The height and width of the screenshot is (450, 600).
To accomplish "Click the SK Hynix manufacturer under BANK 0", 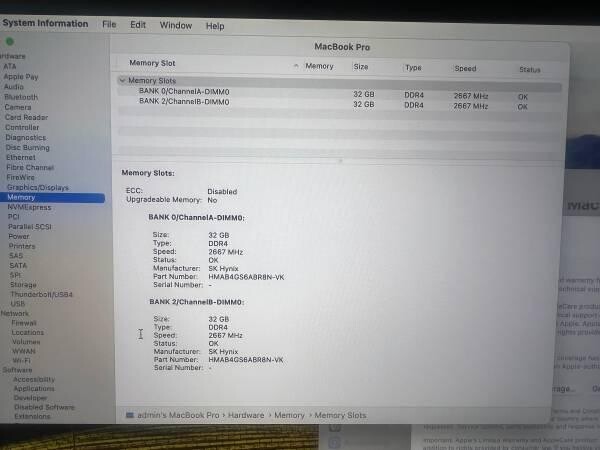I will pyautogui.click(x=223, y=269).
